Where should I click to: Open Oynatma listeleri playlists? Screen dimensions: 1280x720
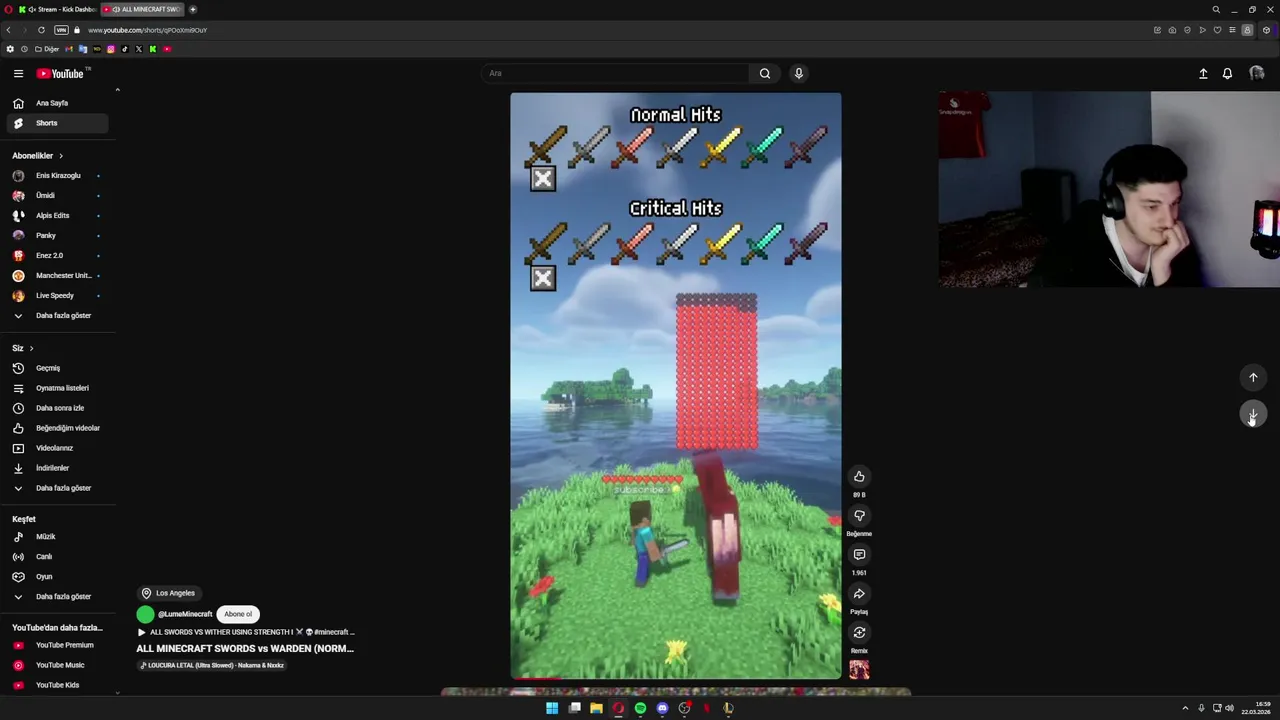pyautogui.click(x=58, y=388)
